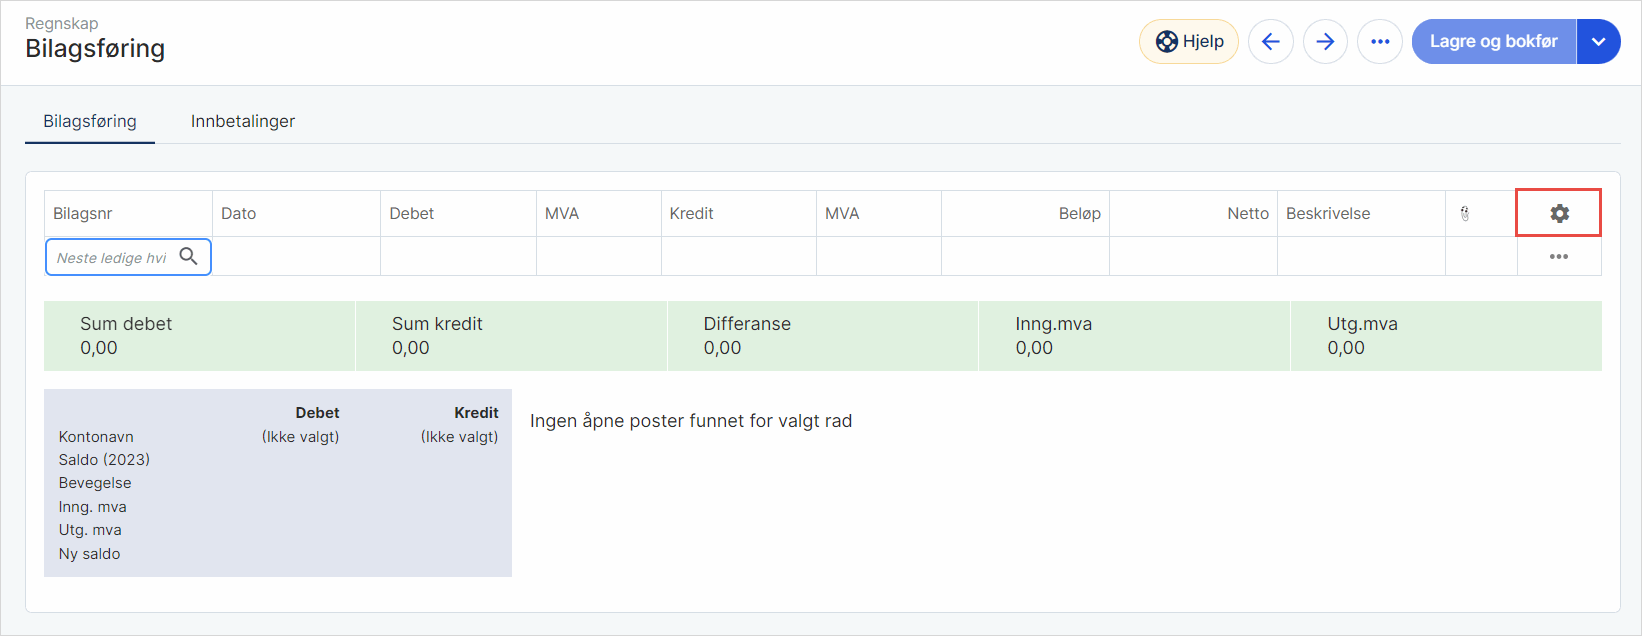Click the Regnskap breadcrumb link
This screenshot has height=636, width=1642.
coord(61,23)
